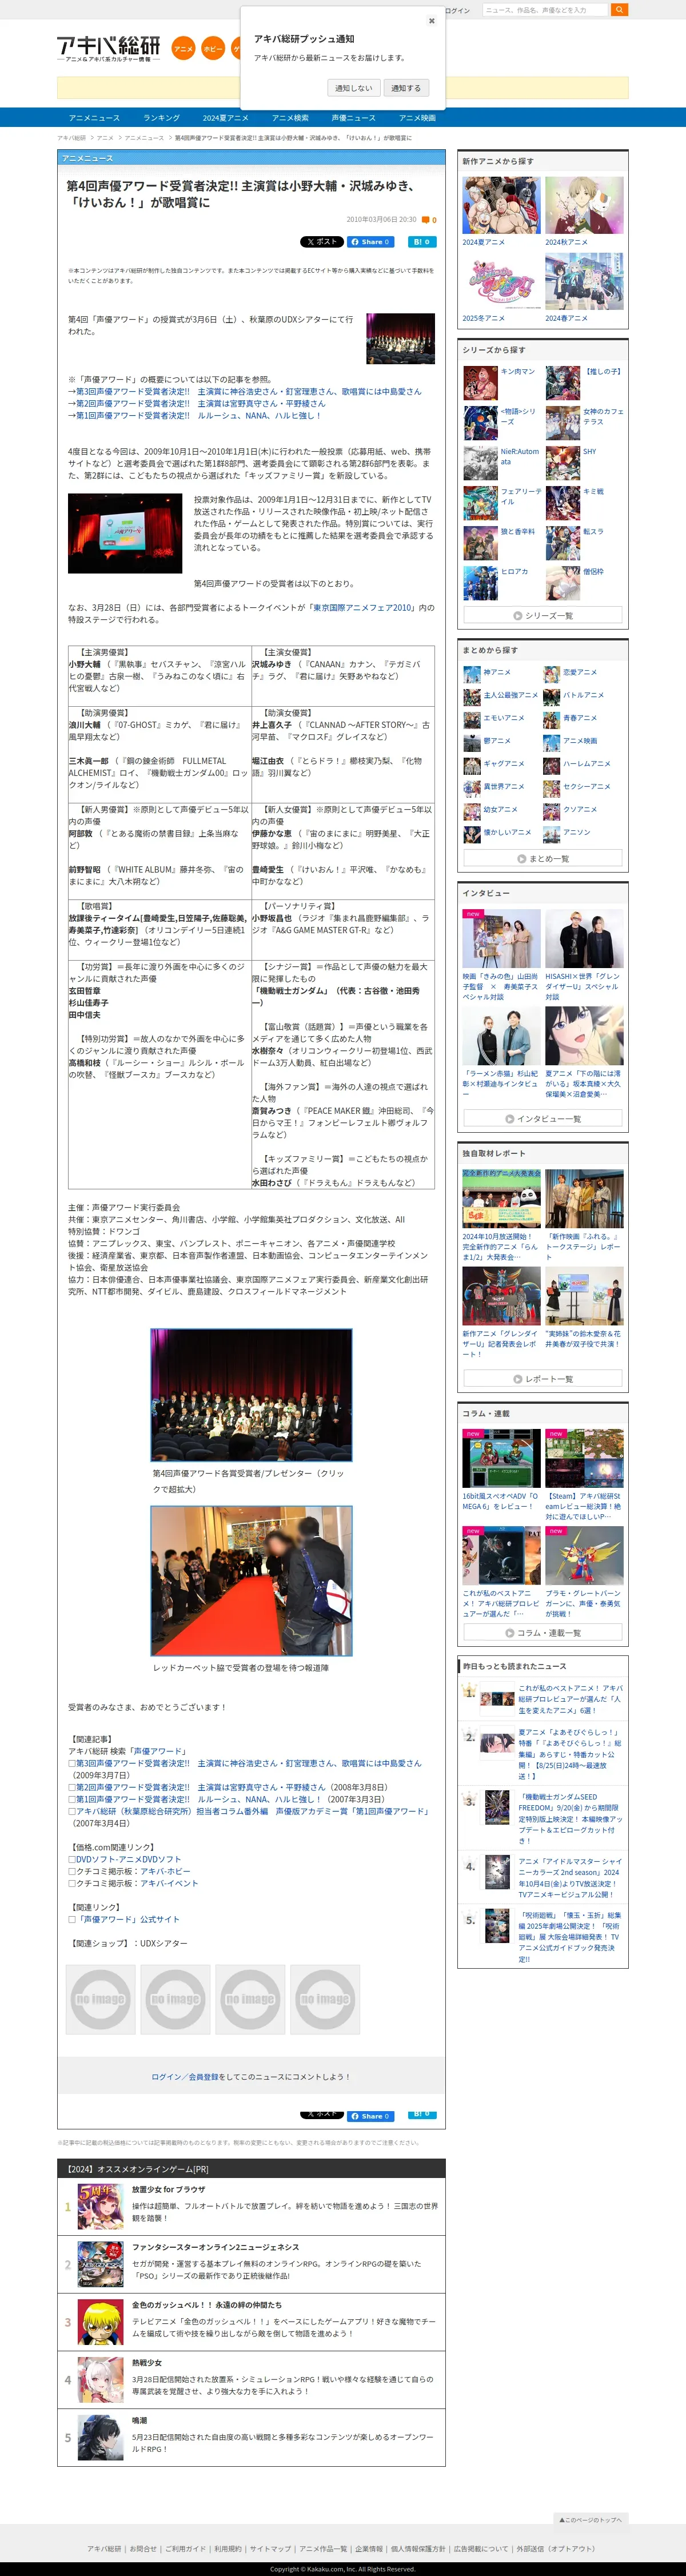Click the orange search icon button
Viewport: 686px width, 2576px height.
click(620, 10)
